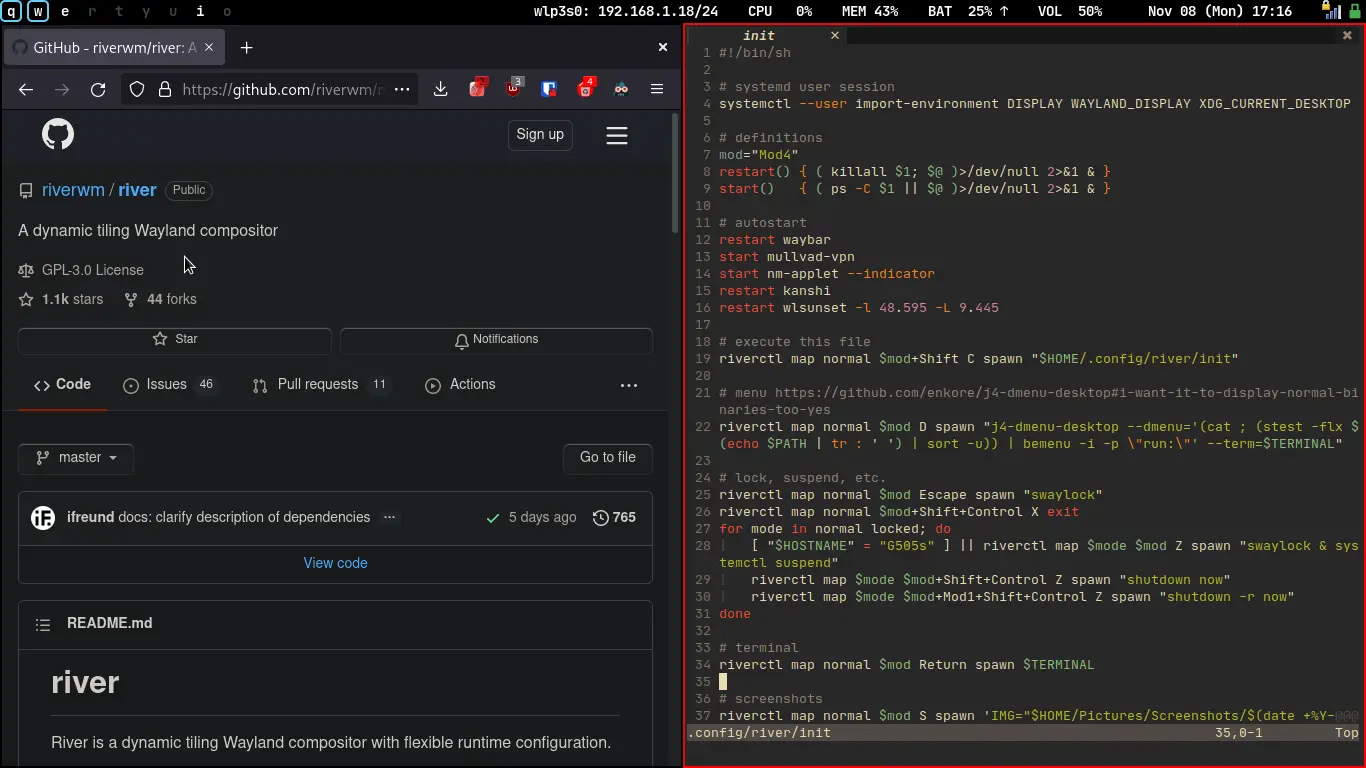Switch to workspace tag i
The image size is (1366, 768).
click(x=200, y=11)
